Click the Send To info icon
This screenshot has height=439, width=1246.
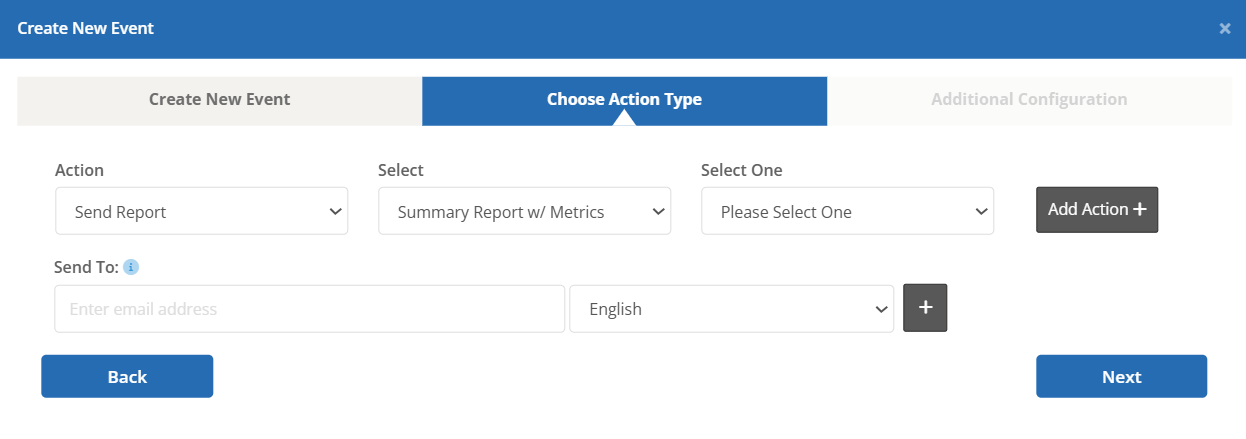click(x=131, y=267)
